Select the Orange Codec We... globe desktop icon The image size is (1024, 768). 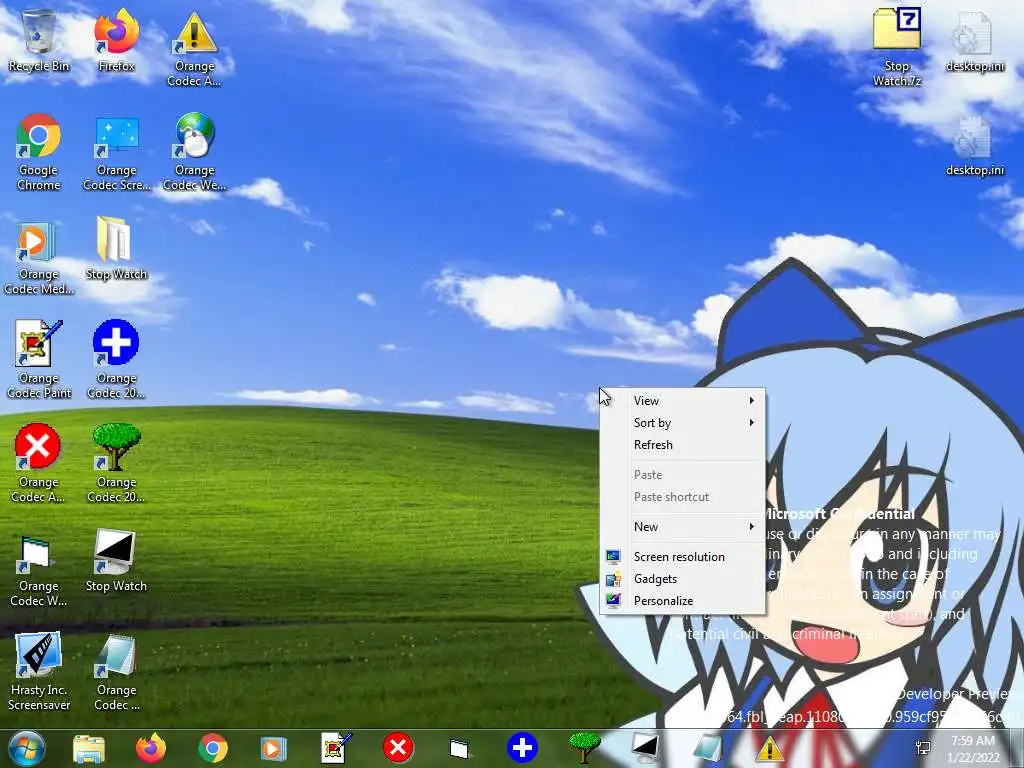(194, 152)
